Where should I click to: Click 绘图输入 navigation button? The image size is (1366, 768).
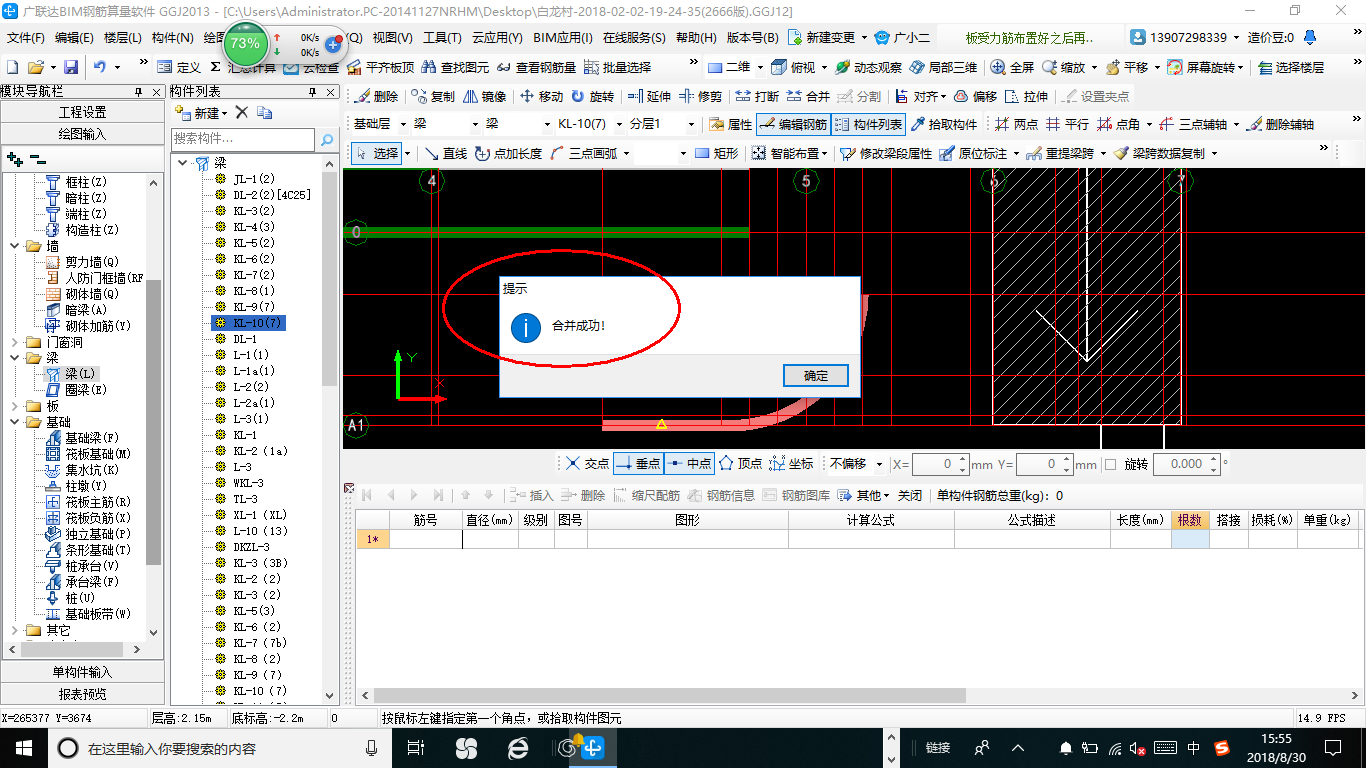[82, 134]
